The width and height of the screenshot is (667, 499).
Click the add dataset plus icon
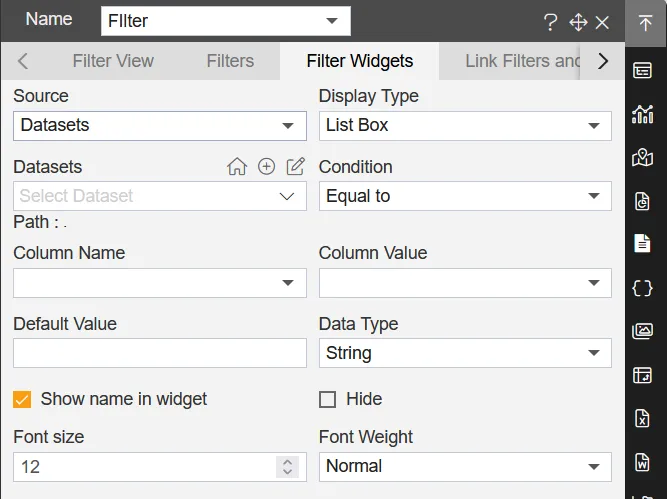266,167
